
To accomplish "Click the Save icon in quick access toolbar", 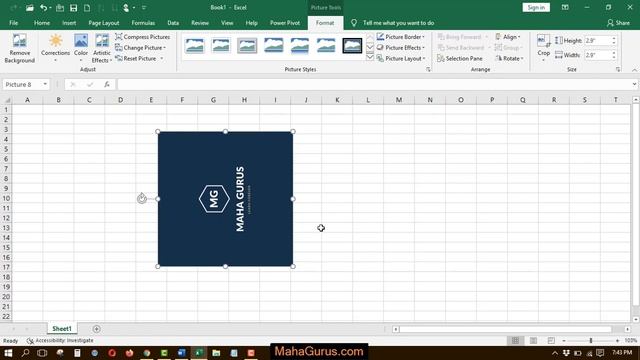I will point(73,8).
